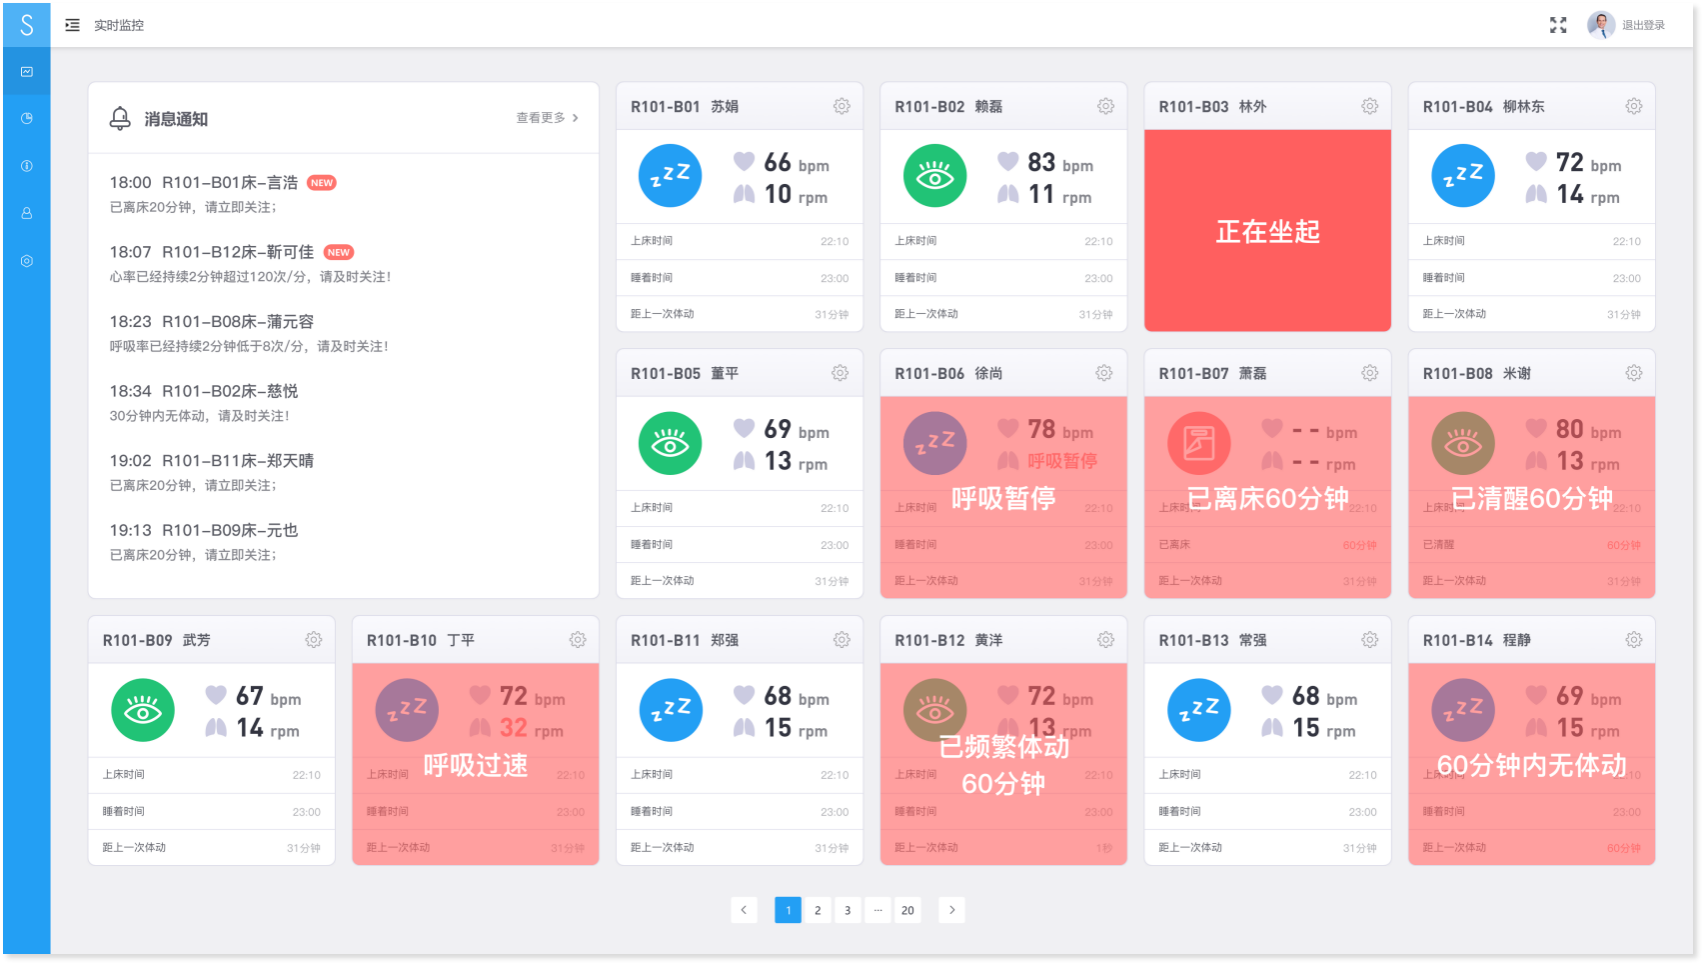
Task: Open the user avatar menu at top right
Action: (x=1600, y=25)
